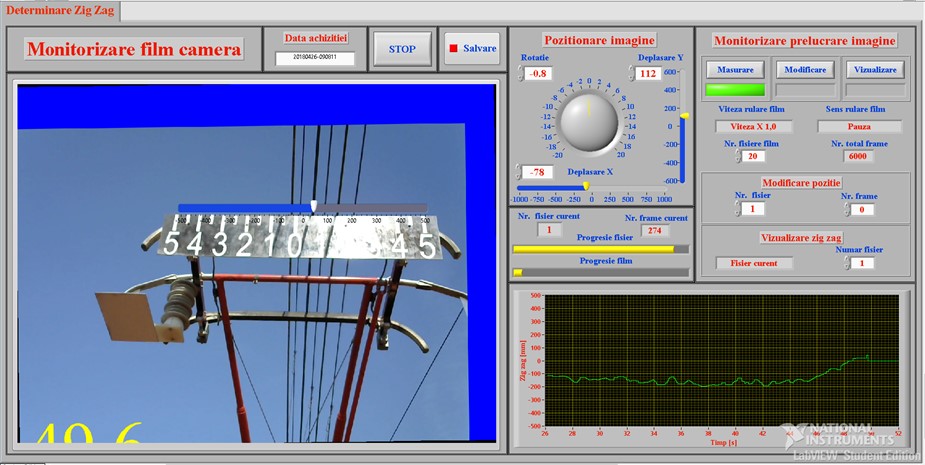Viewport: 925px width, 465px height.
Task: Click the Rotatie dial knob
Action: pos(589,120)
